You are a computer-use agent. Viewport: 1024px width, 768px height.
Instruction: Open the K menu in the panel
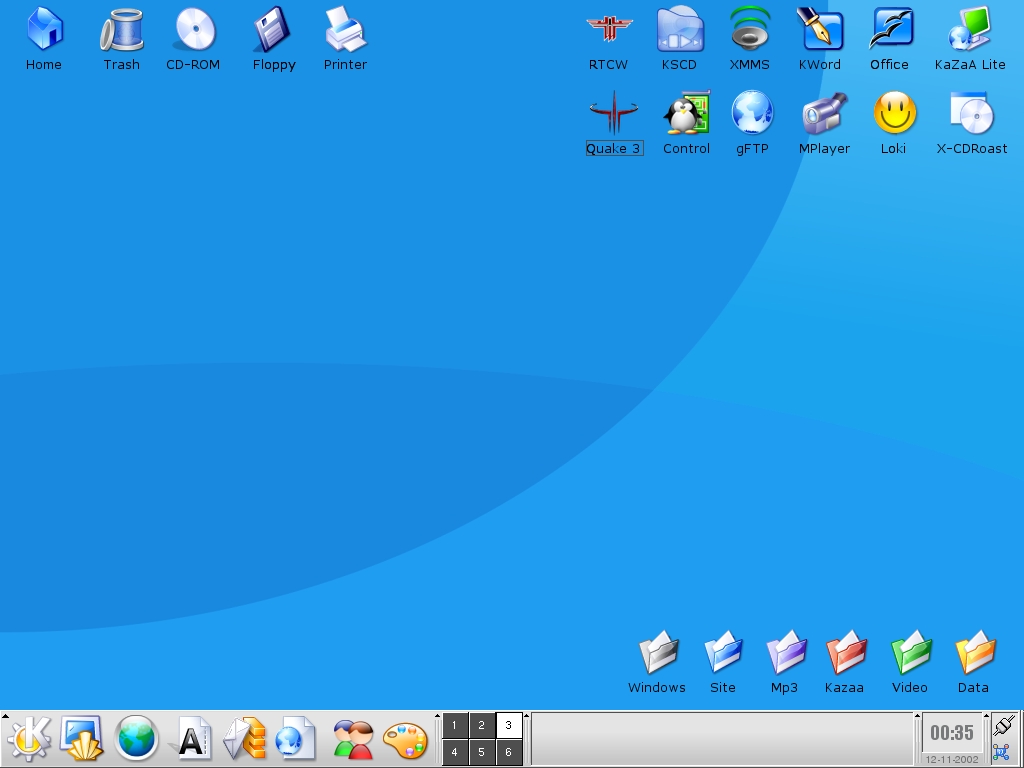tap(29, 739)
